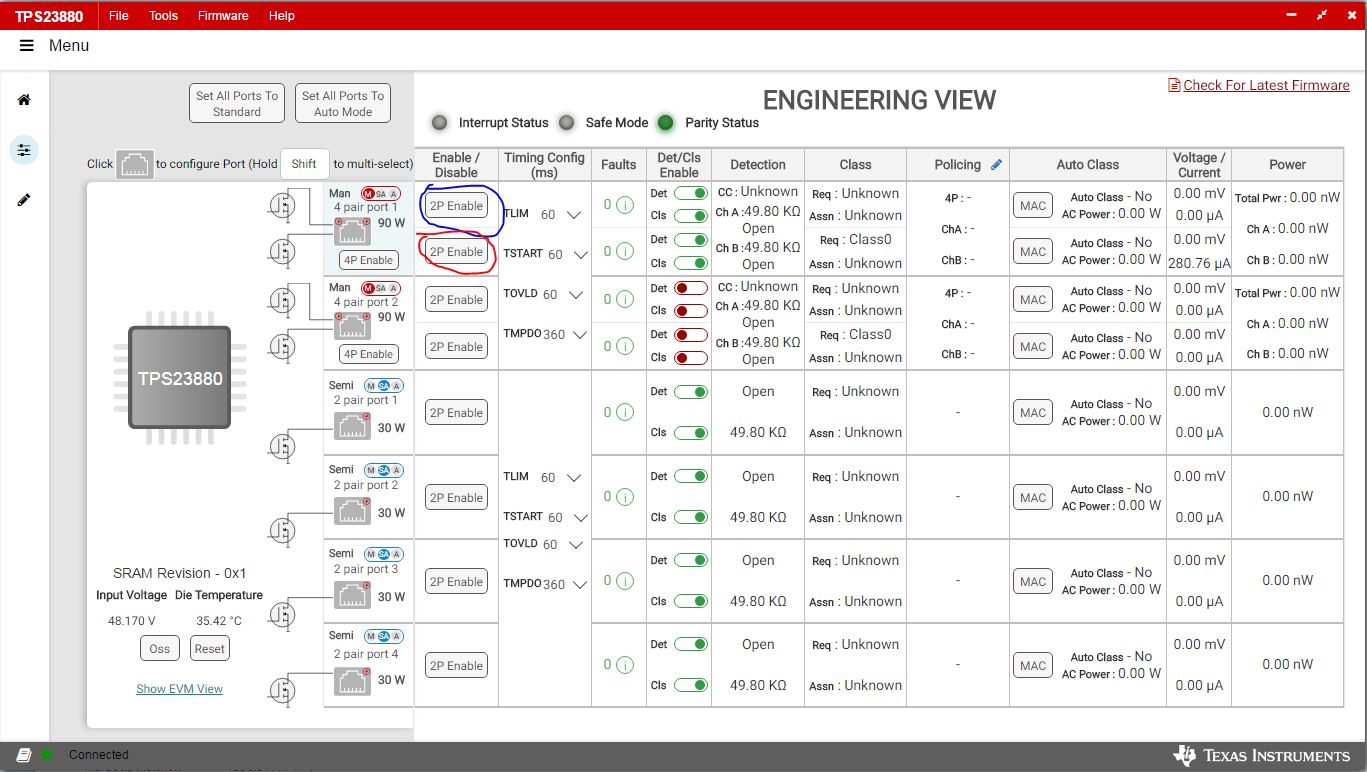This screenshot has height=772, width=1367.
Task: Toggle Det for 2 pair port 3
Action: 690,560
